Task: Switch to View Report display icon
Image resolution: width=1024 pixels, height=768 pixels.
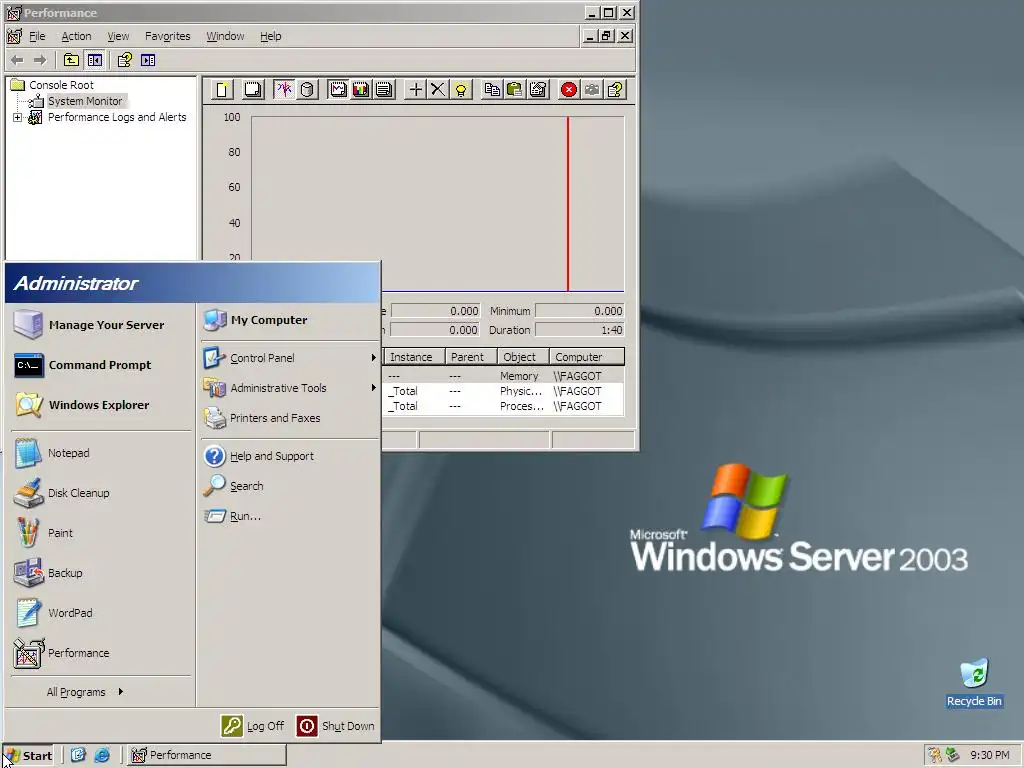Action: pyautogui.click(x=384, y=89)
